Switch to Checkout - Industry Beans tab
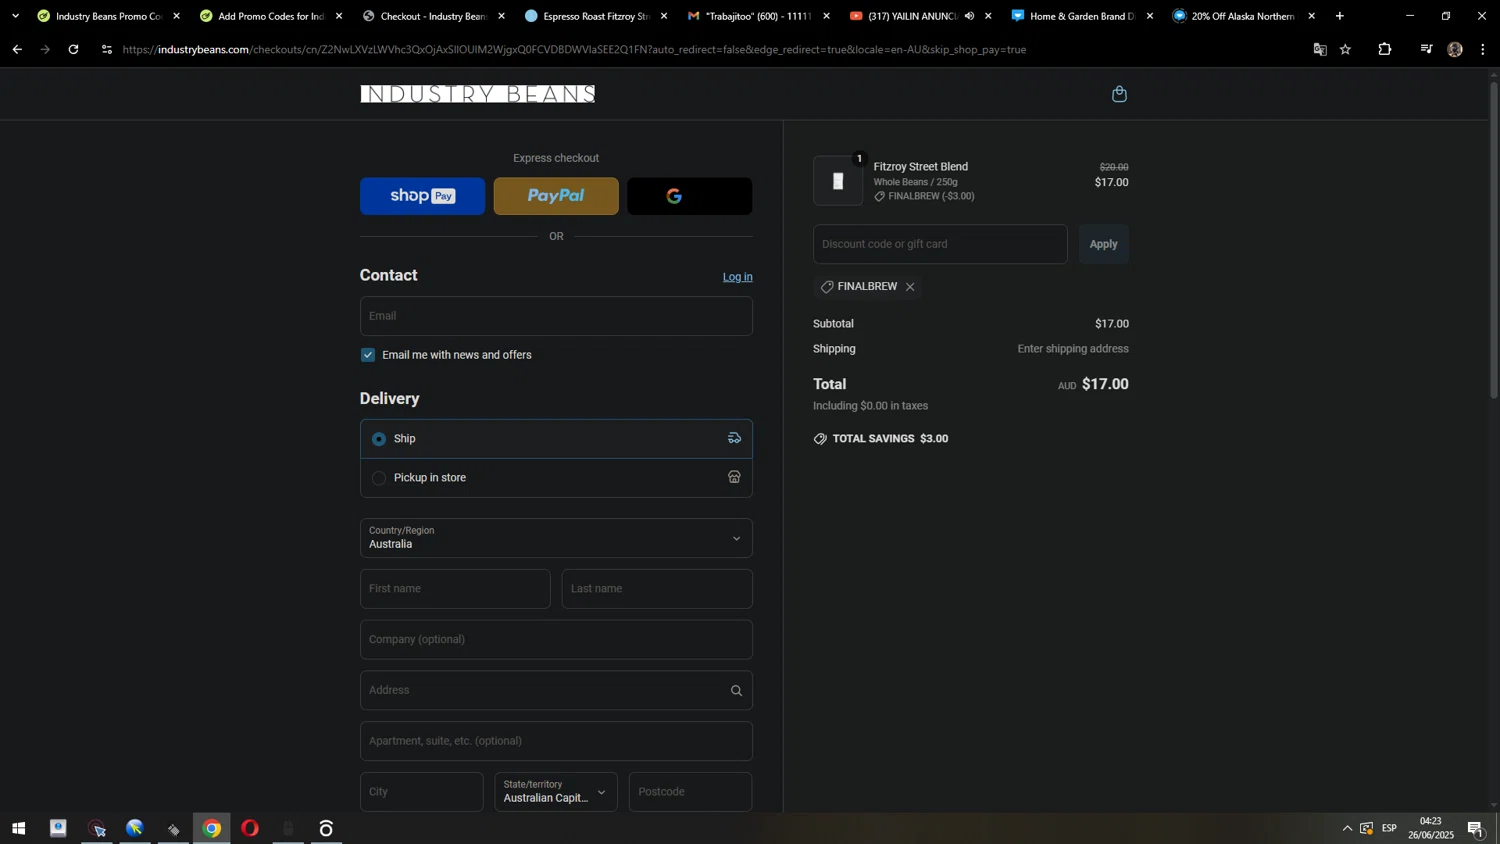Viewport: 1500px width, 844px height. [433, 16]
